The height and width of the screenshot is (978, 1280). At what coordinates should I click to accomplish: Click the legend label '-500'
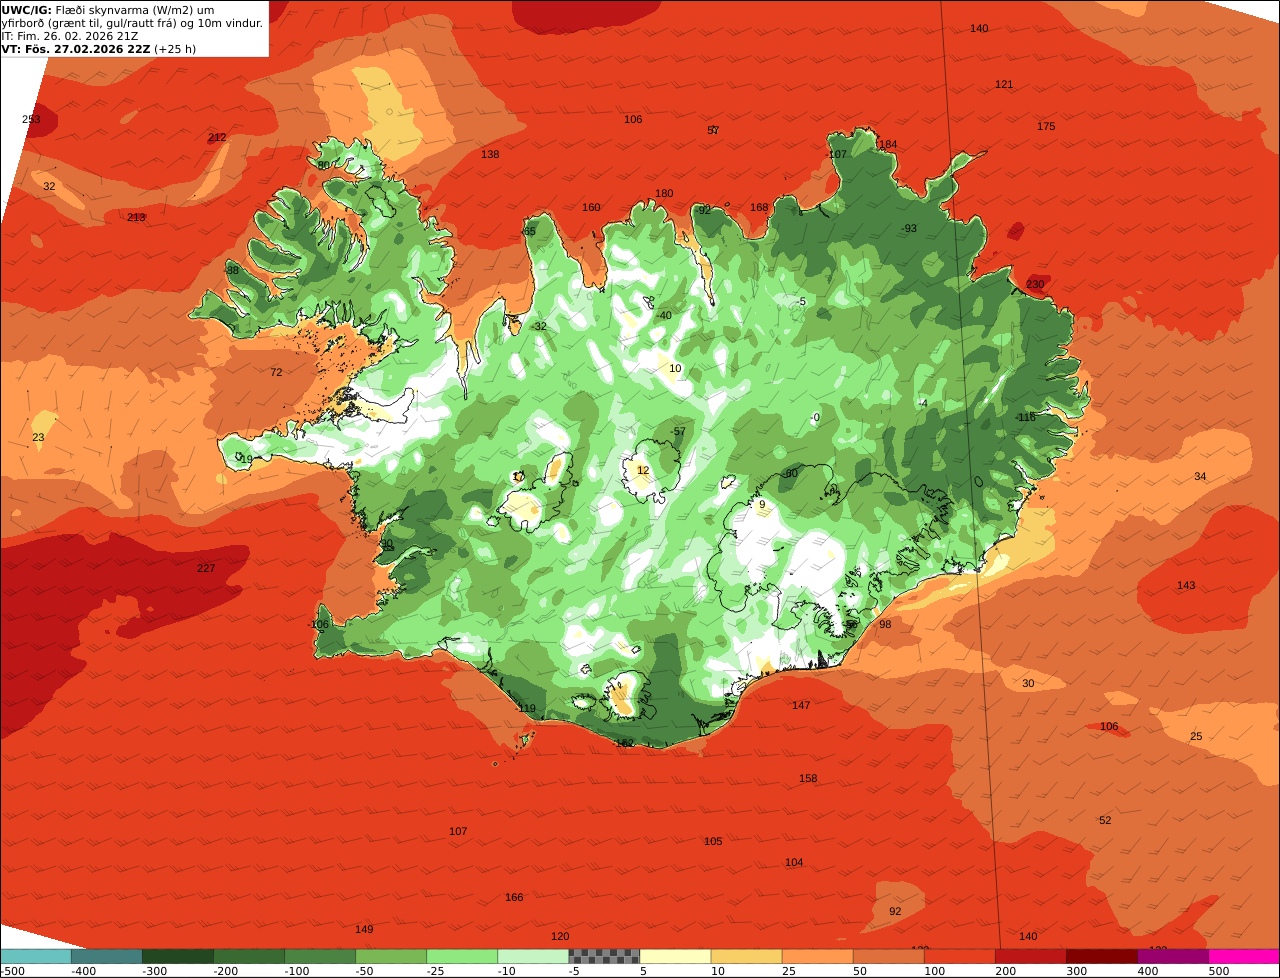click(x=12, y=971)
